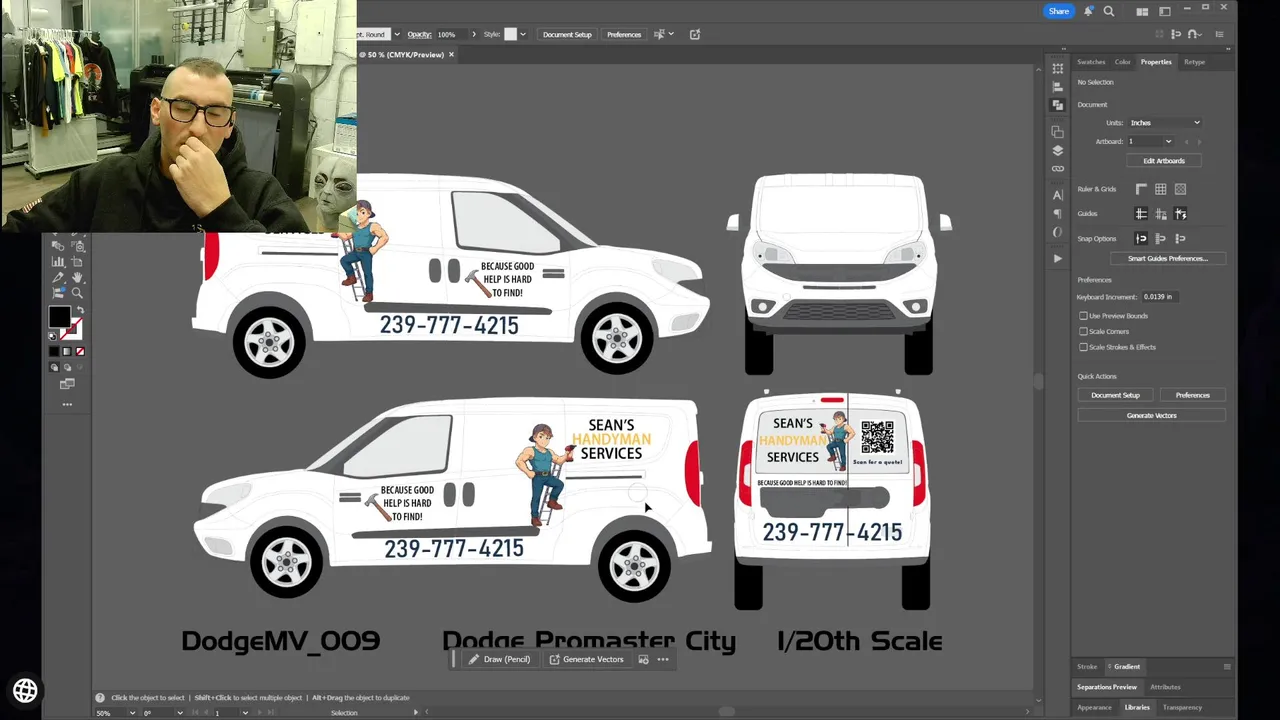Screen dimensions: 1280x720
Task: Open the Pathfinder panel icon
Action: pos(1058,104)
